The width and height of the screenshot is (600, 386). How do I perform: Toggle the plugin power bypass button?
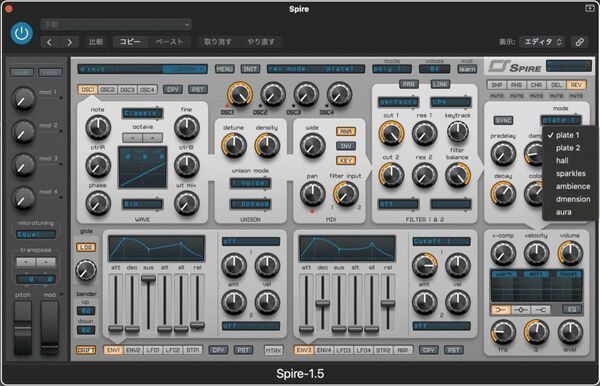click(21, 33)
